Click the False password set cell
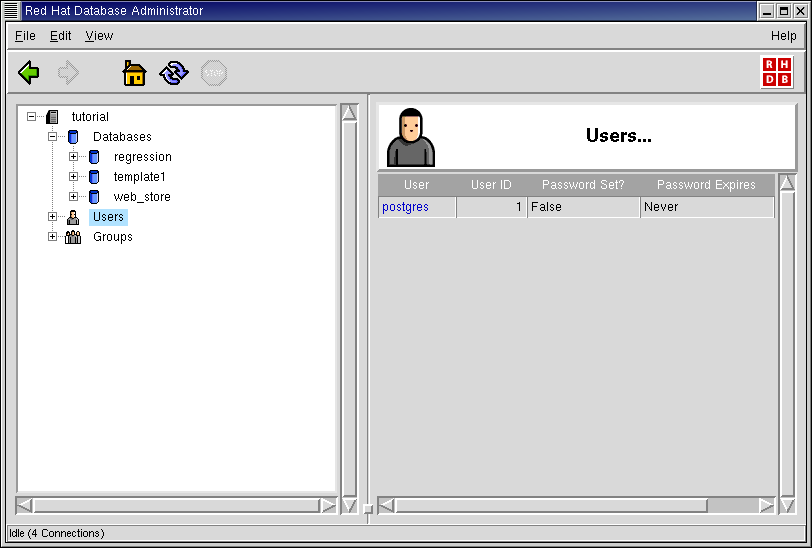 click(584, 207)
